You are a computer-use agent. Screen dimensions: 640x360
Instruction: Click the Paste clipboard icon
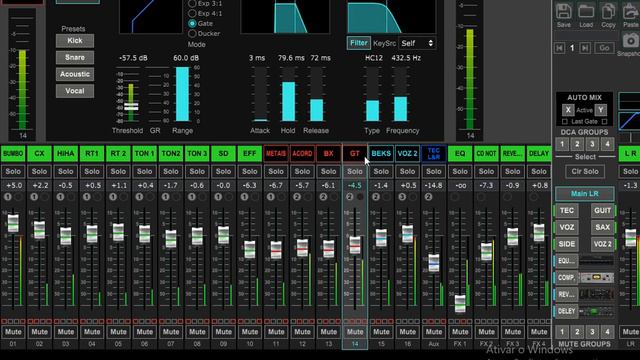point(631,11)
